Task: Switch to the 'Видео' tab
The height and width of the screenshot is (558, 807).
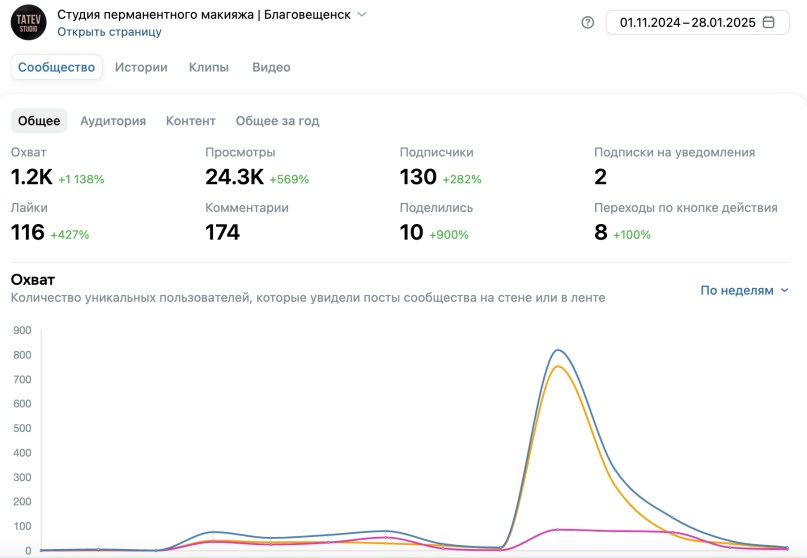Action: coord(271,67)
